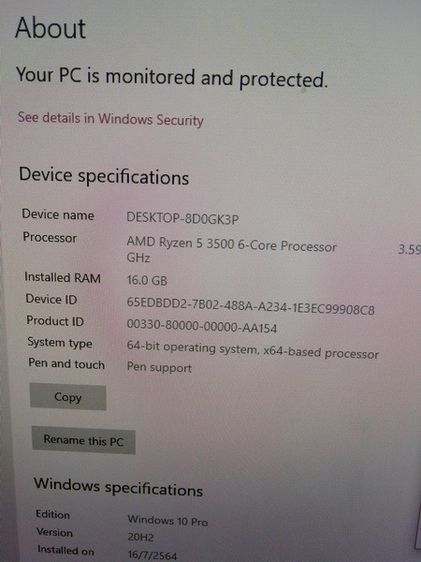Click Your PC is monitored and protected text
Viewport: 421px width, 562px height.
172,78
